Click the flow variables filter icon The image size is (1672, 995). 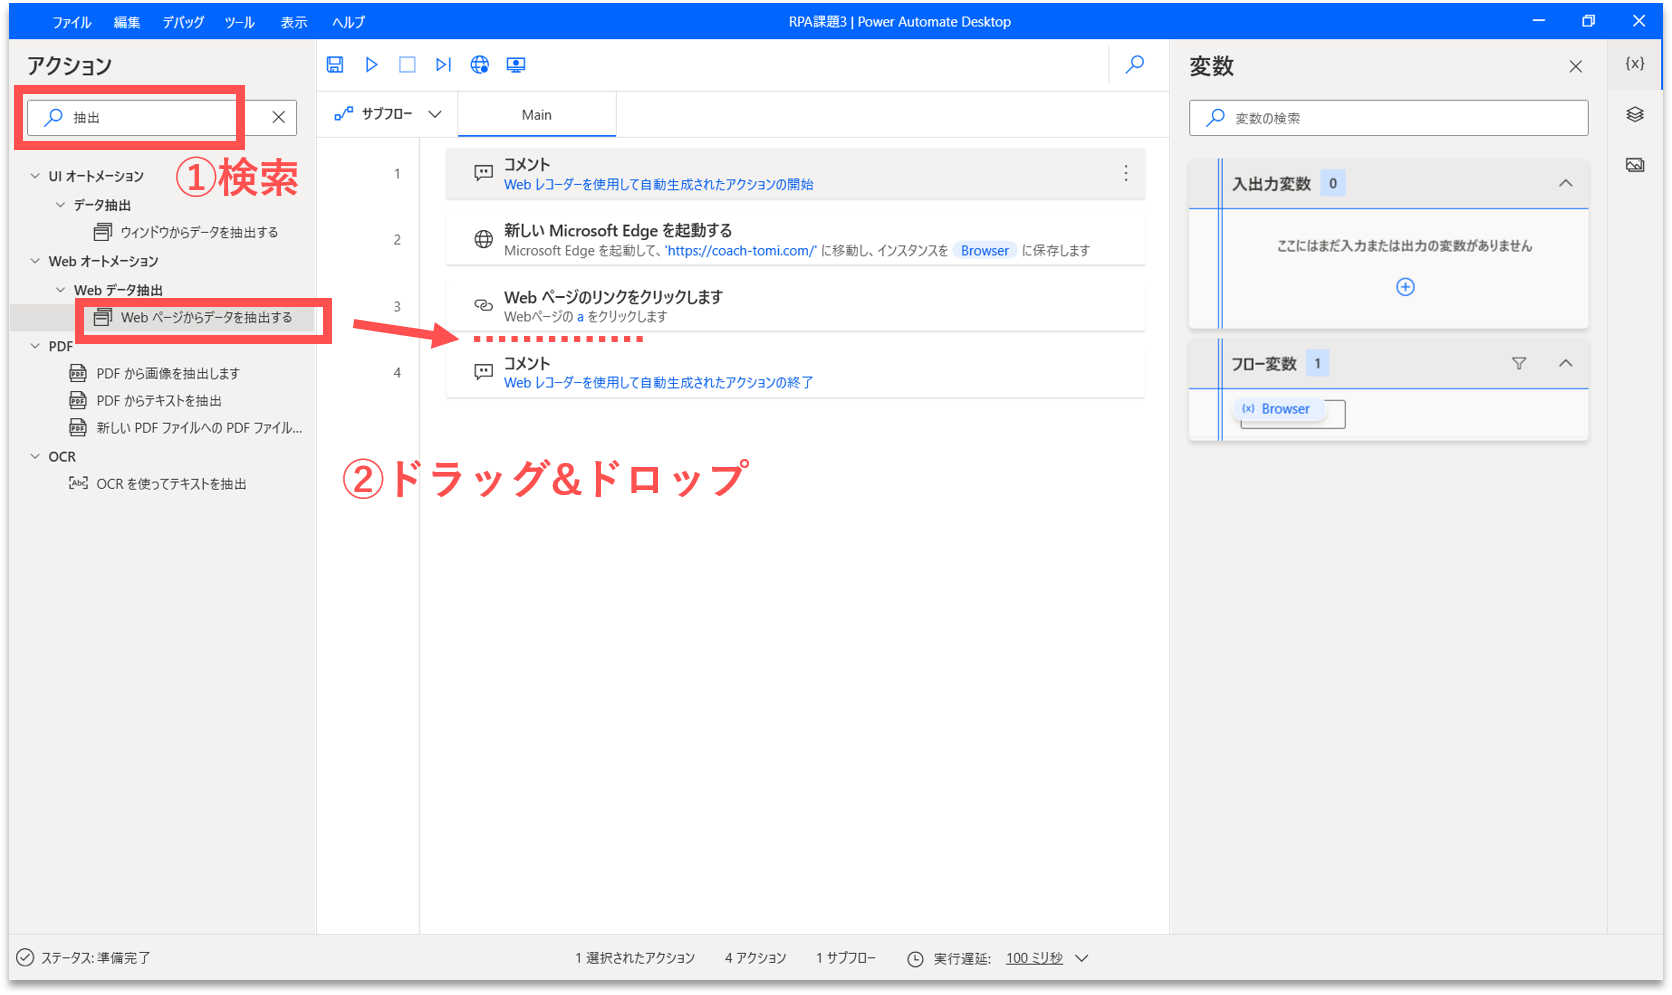(1519, 364)
